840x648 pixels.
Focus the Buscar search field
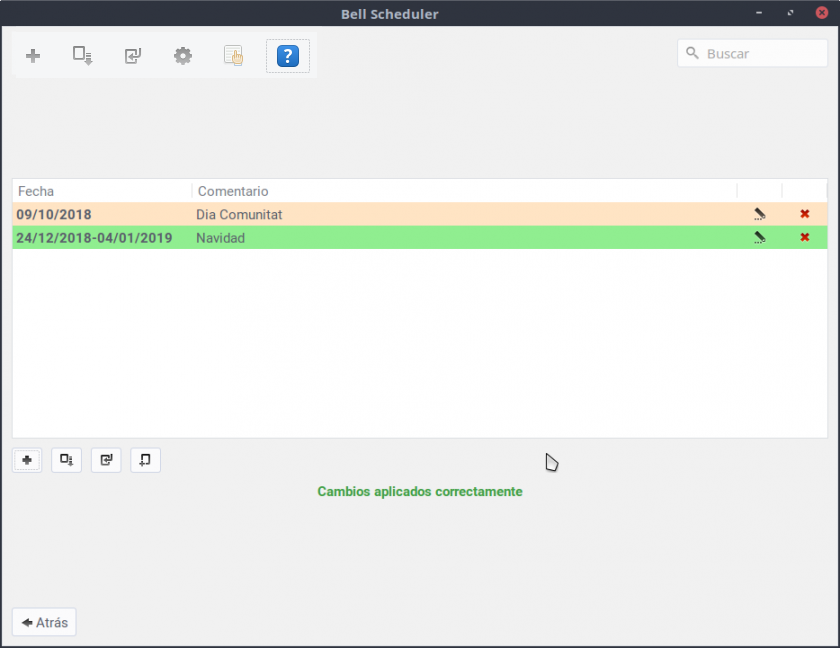pyautogui.click(x=760, y=54)
